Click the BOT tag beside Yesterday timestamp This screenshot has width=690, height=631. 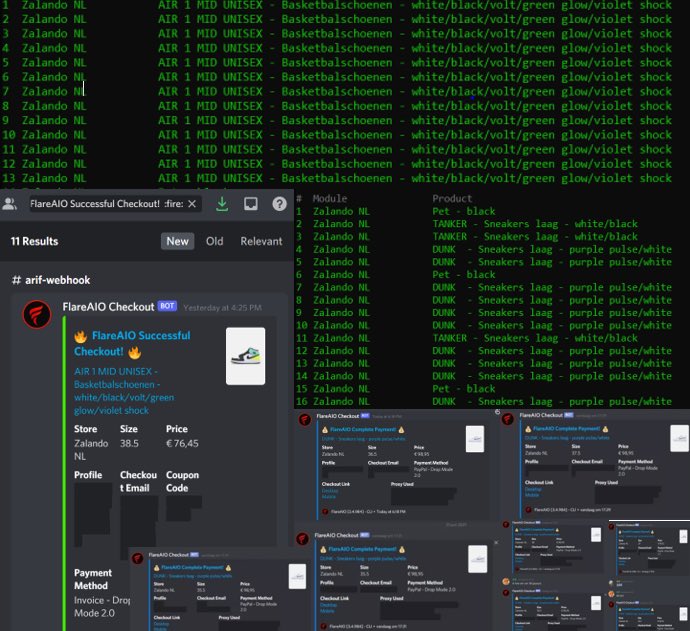pyautogui.click(x=167, y=306)
